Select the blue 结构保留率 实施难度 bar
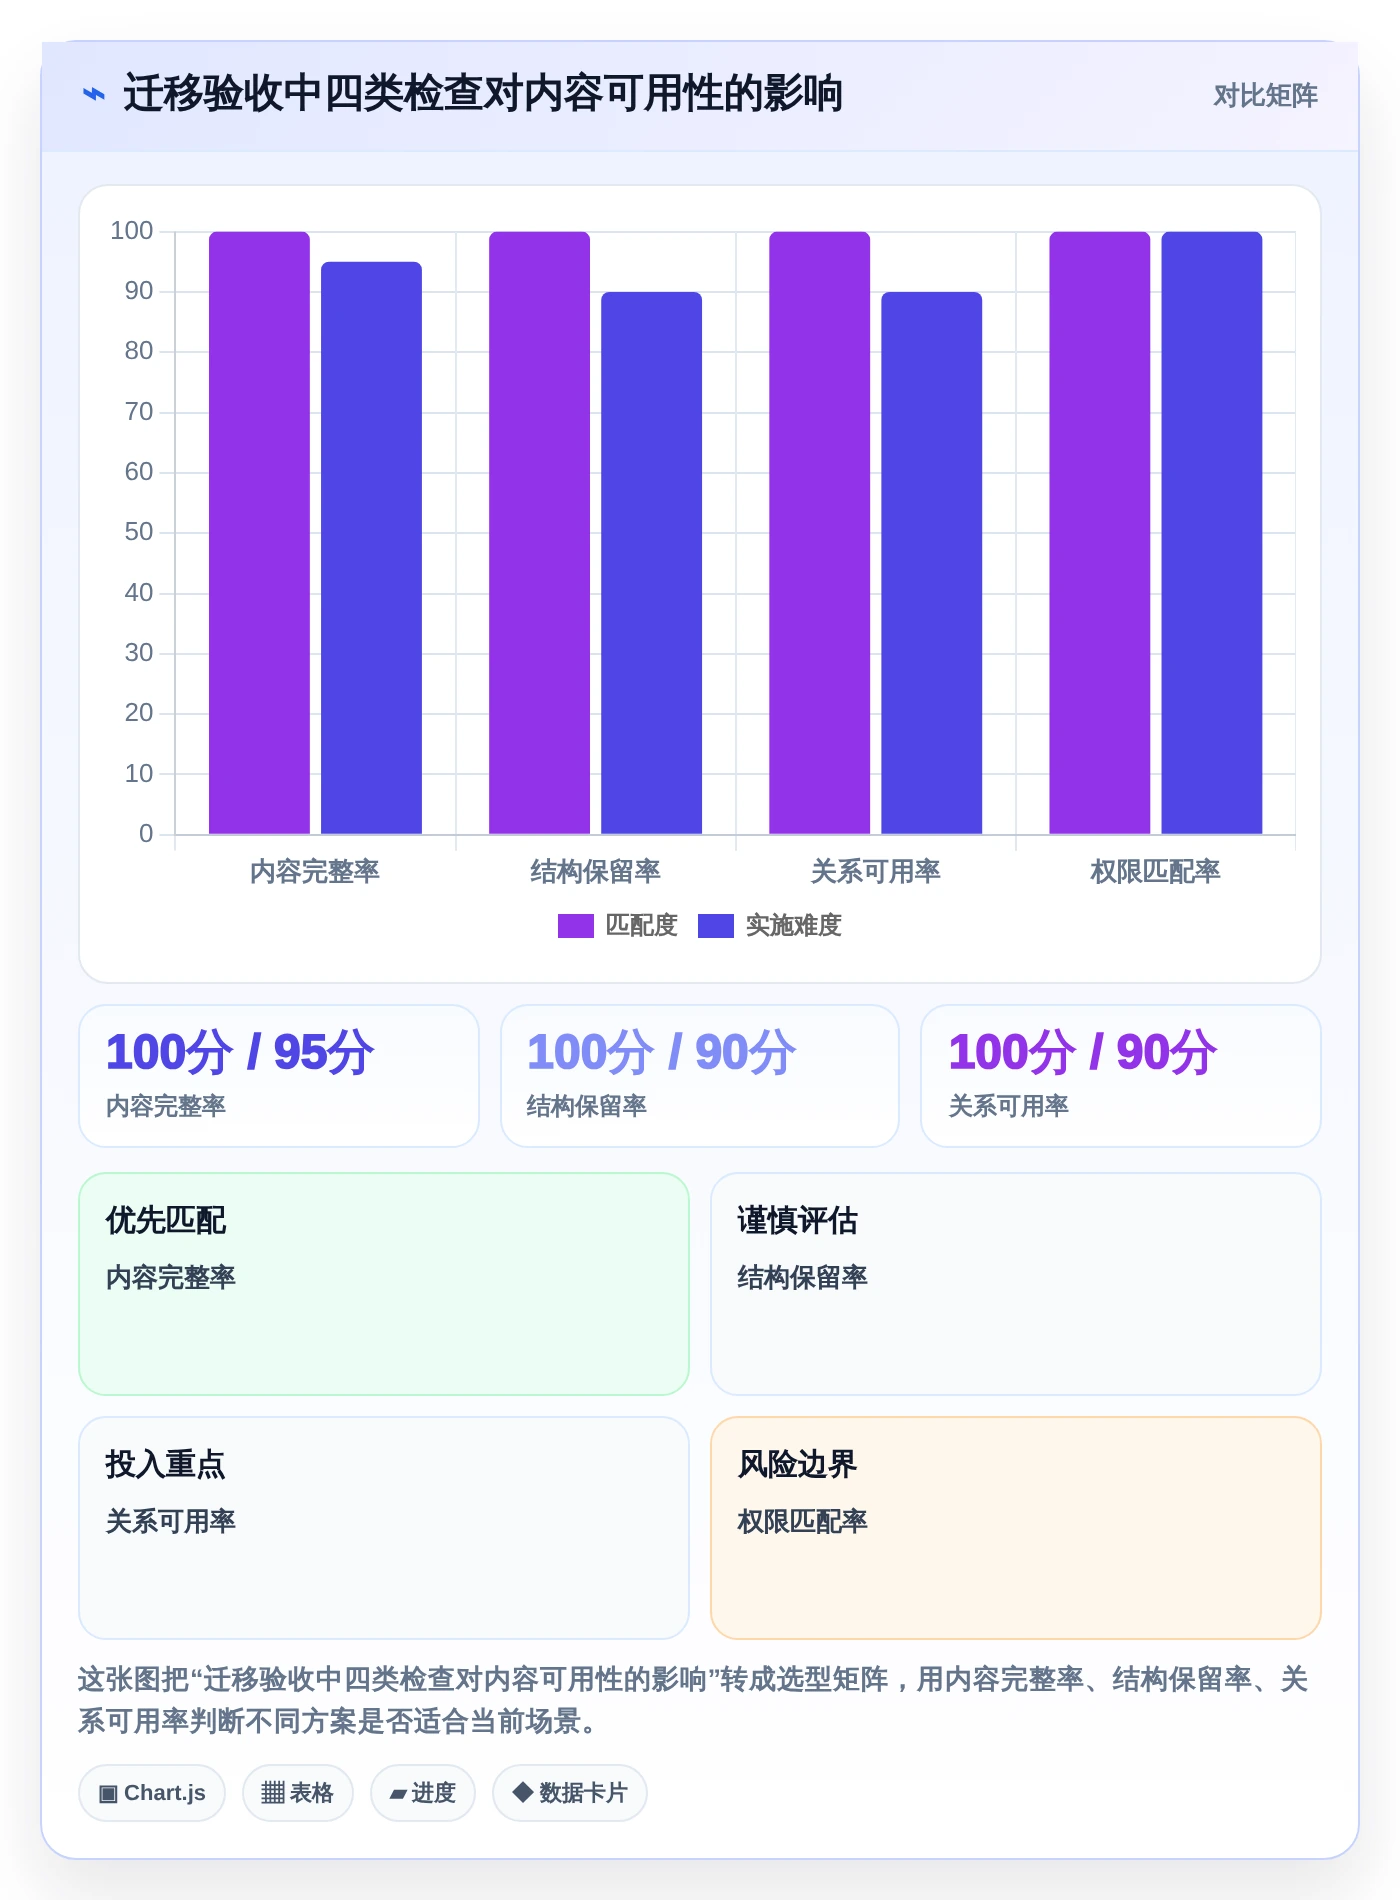 coord(651,563)
